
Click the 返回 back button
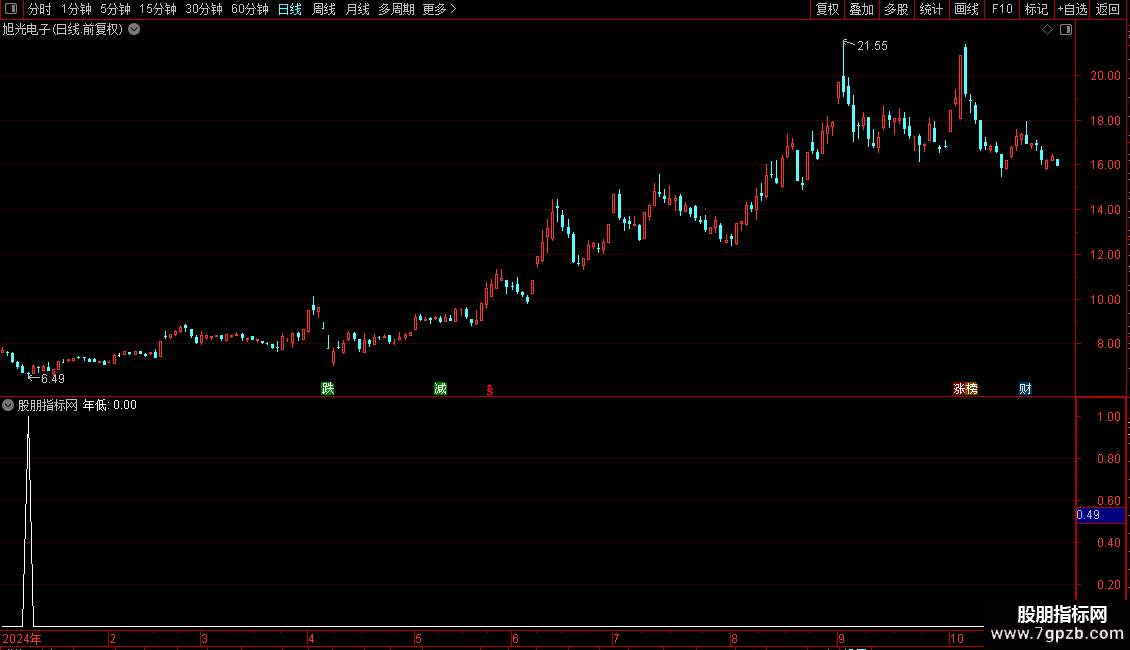1108,9
